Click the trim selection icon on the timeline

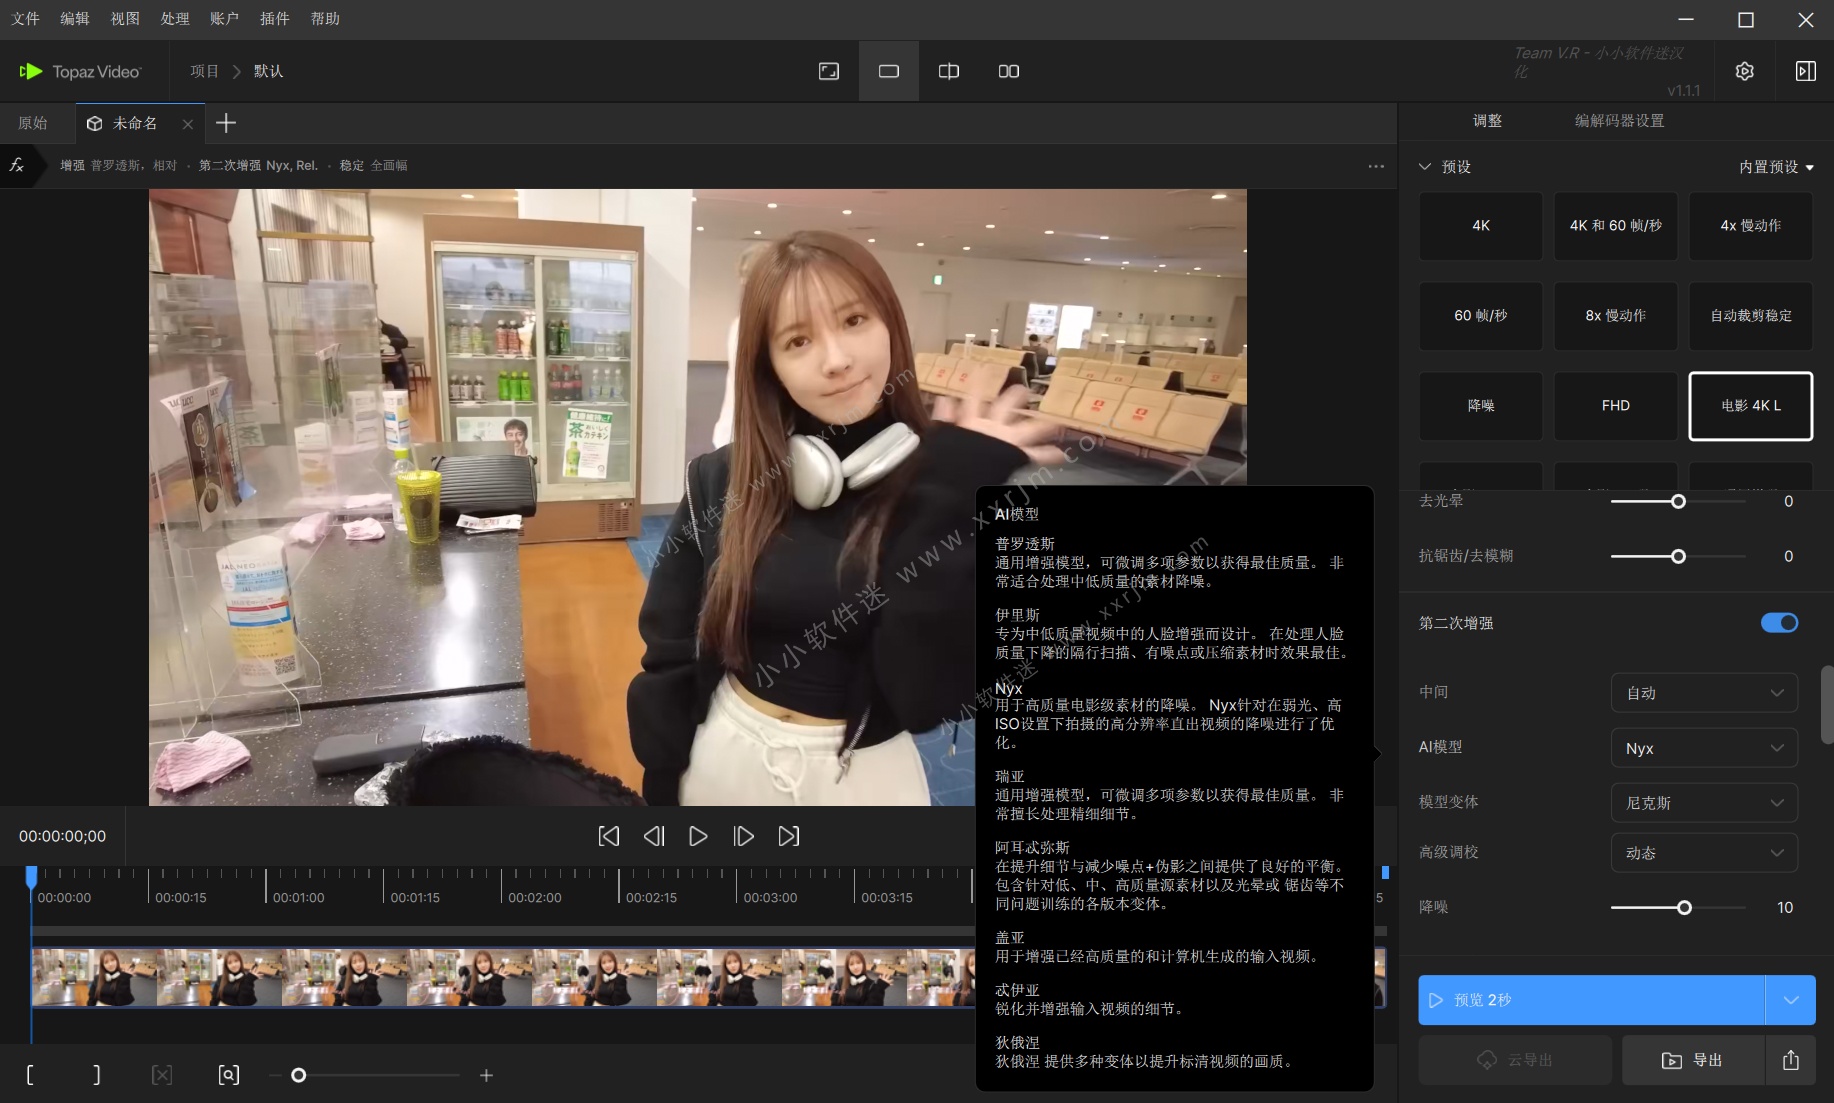coord(162,1075)
